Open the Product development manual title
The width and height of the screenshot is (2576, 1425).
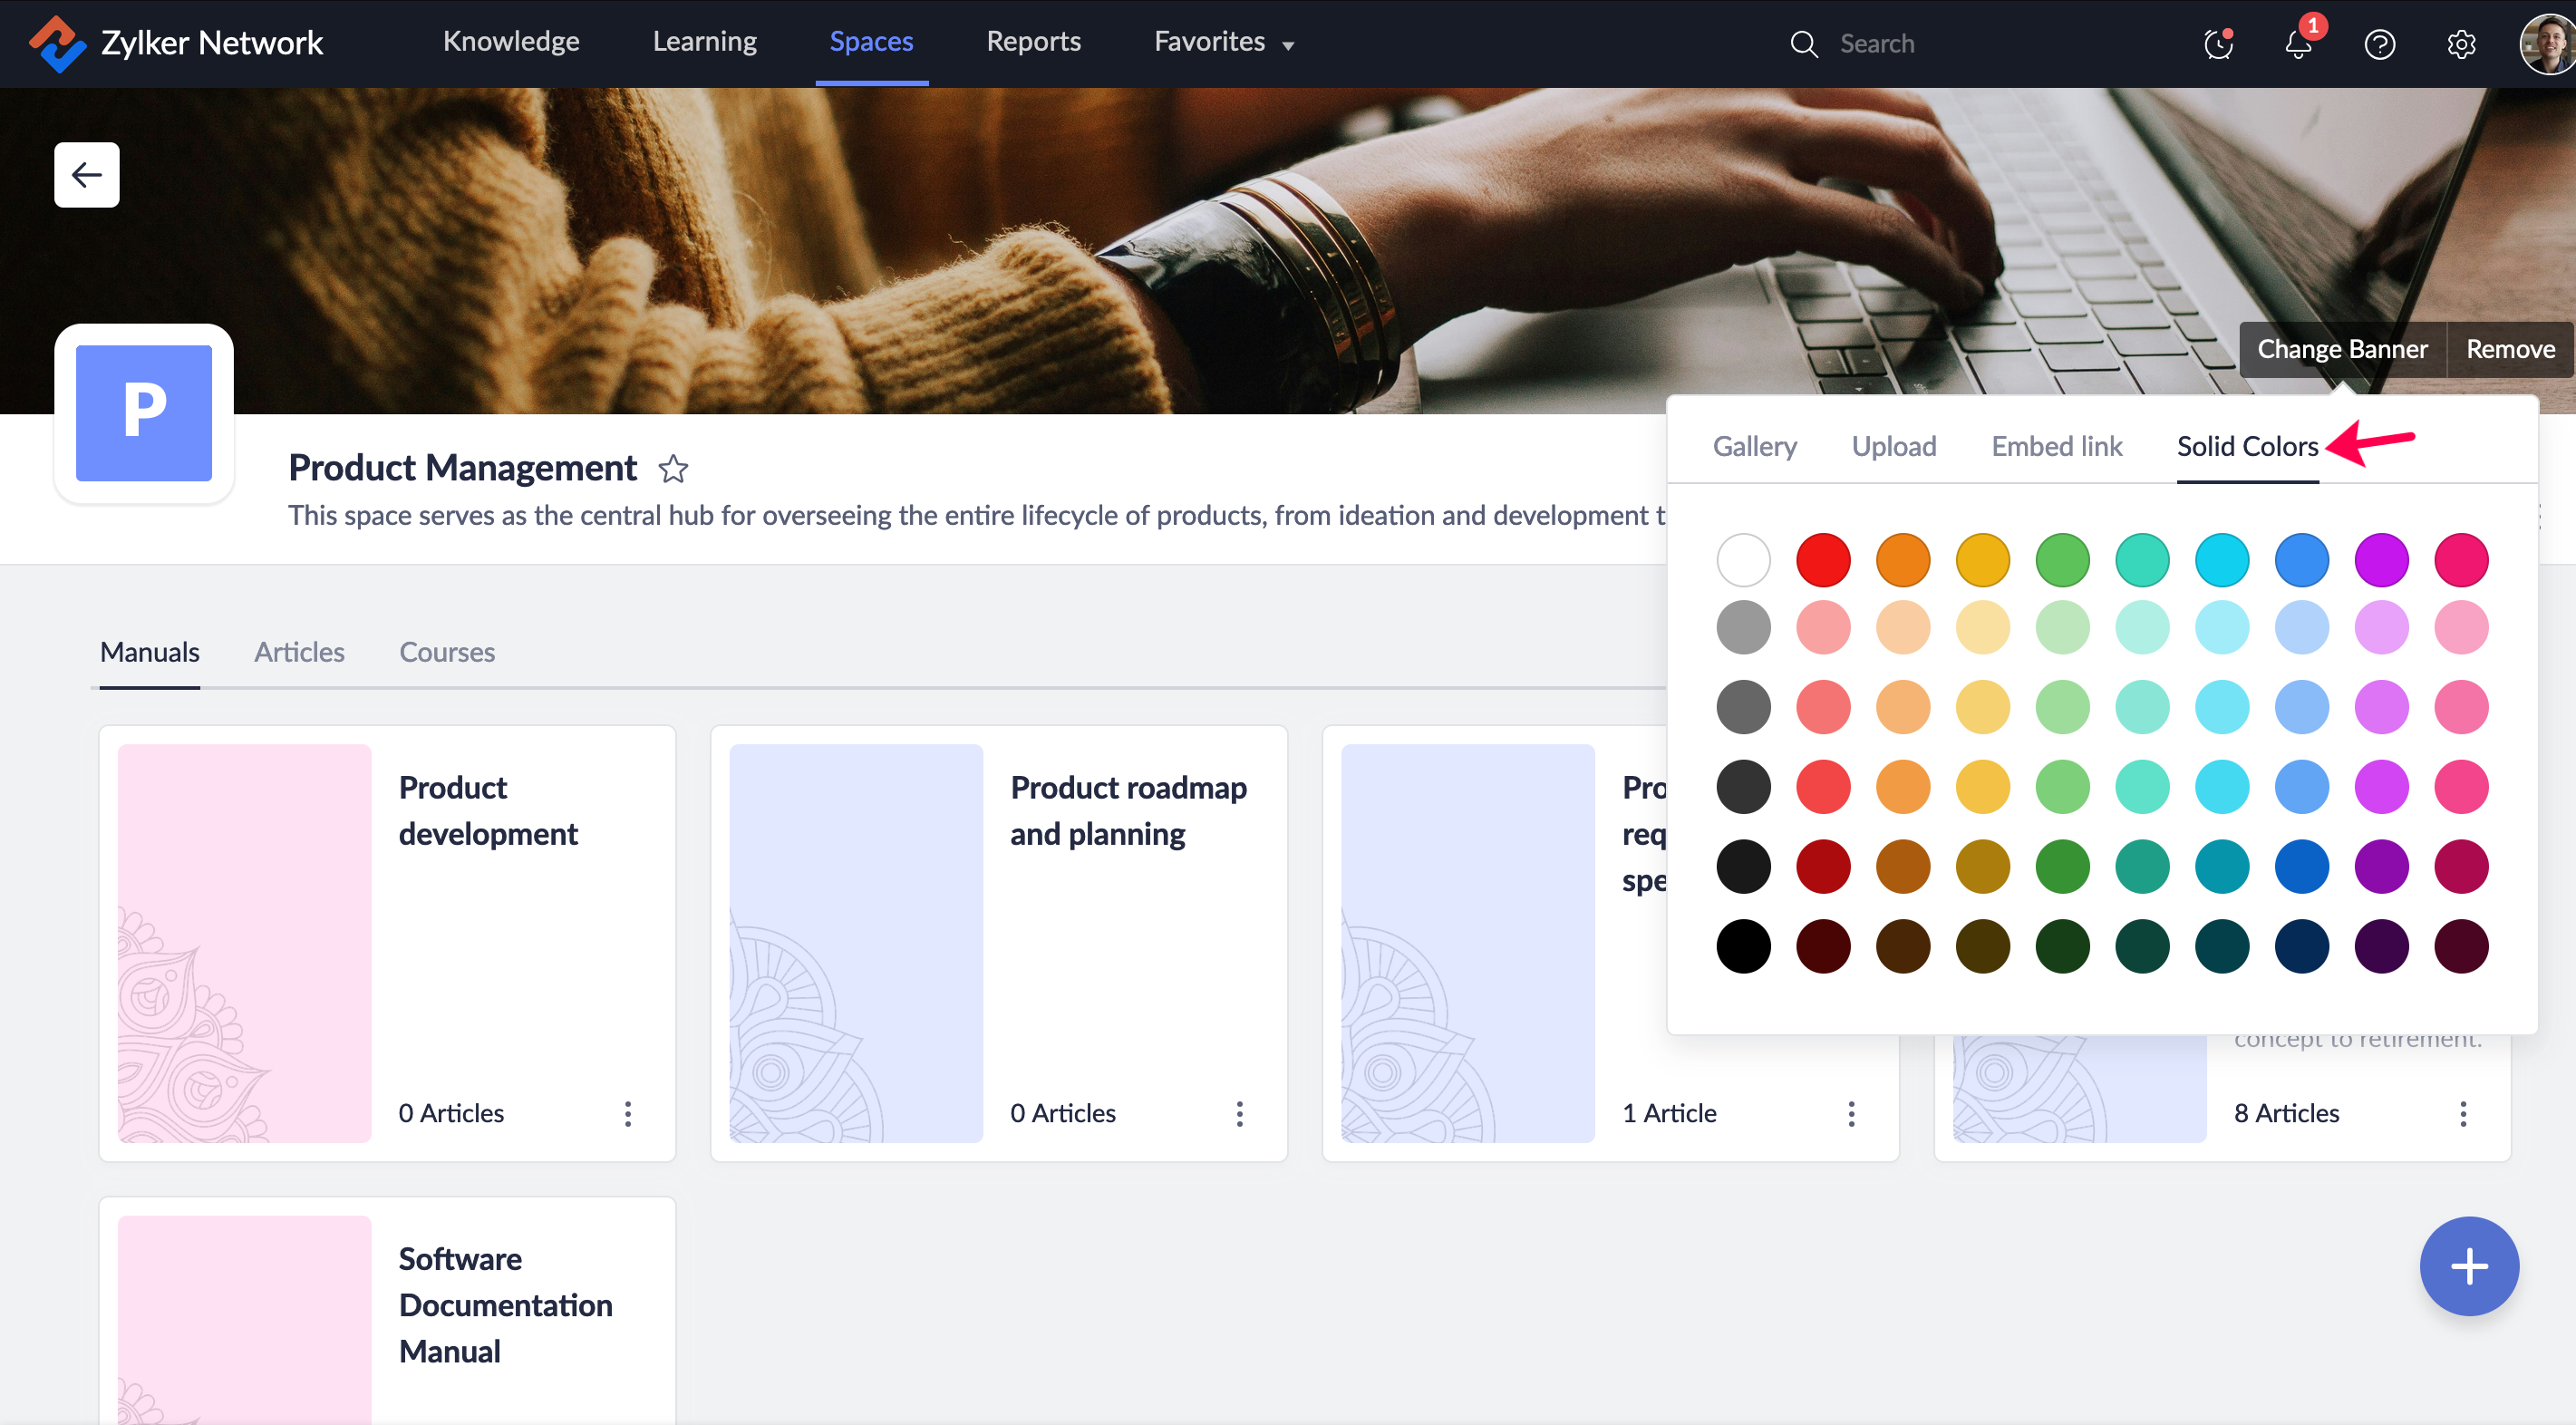[x=488, y=810]
